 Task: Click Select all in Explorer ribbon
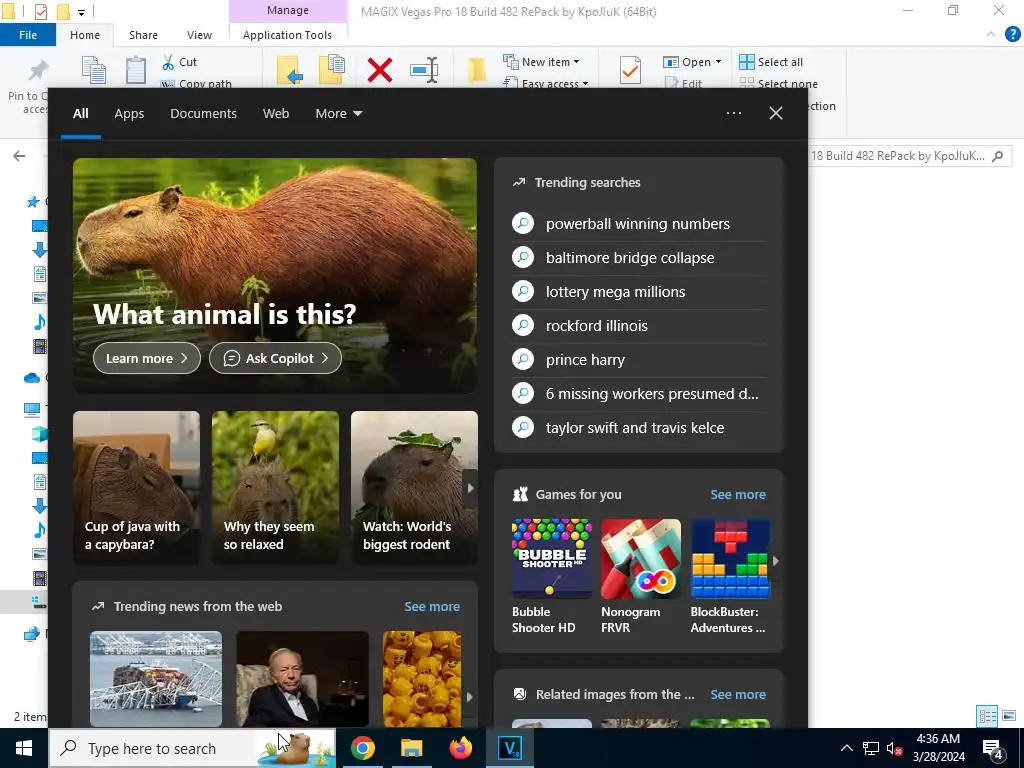coord(771,62)
